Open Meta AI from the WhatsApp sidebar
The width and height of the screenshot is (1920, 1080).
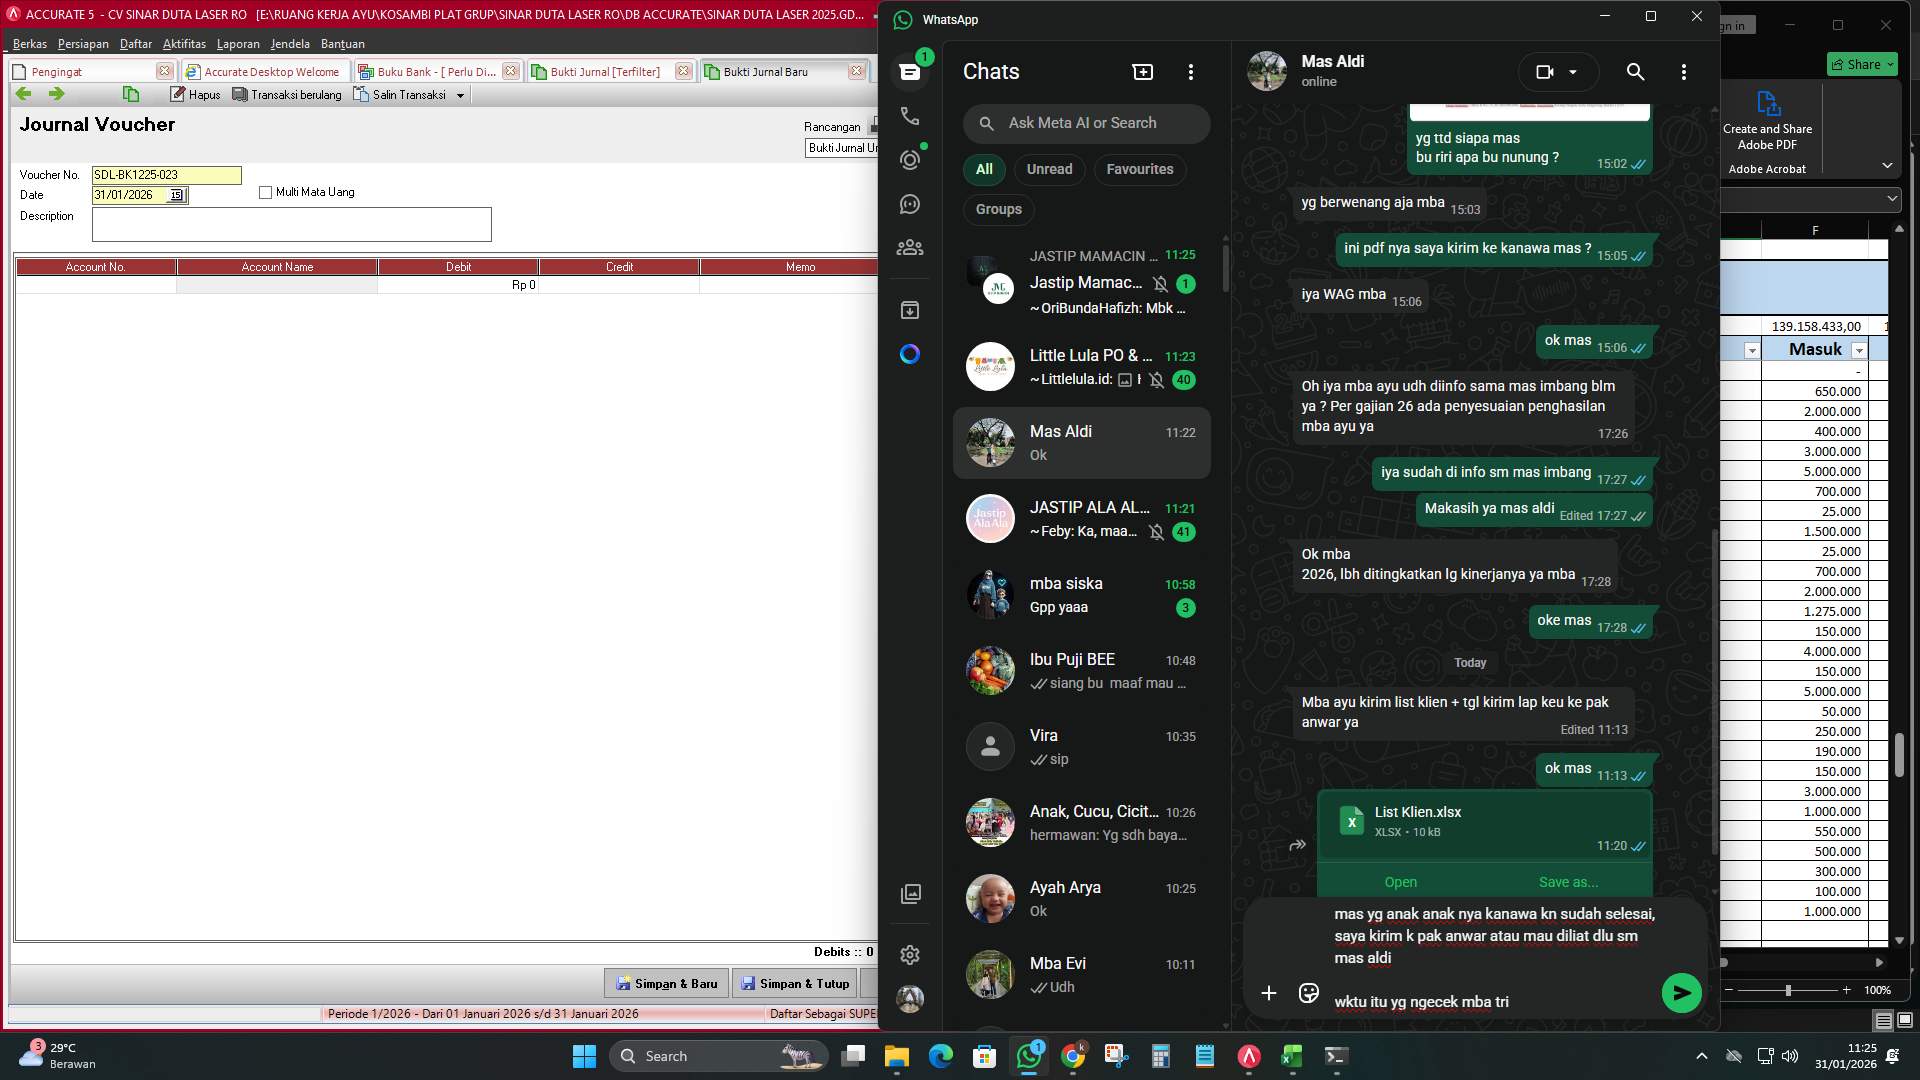909,354
